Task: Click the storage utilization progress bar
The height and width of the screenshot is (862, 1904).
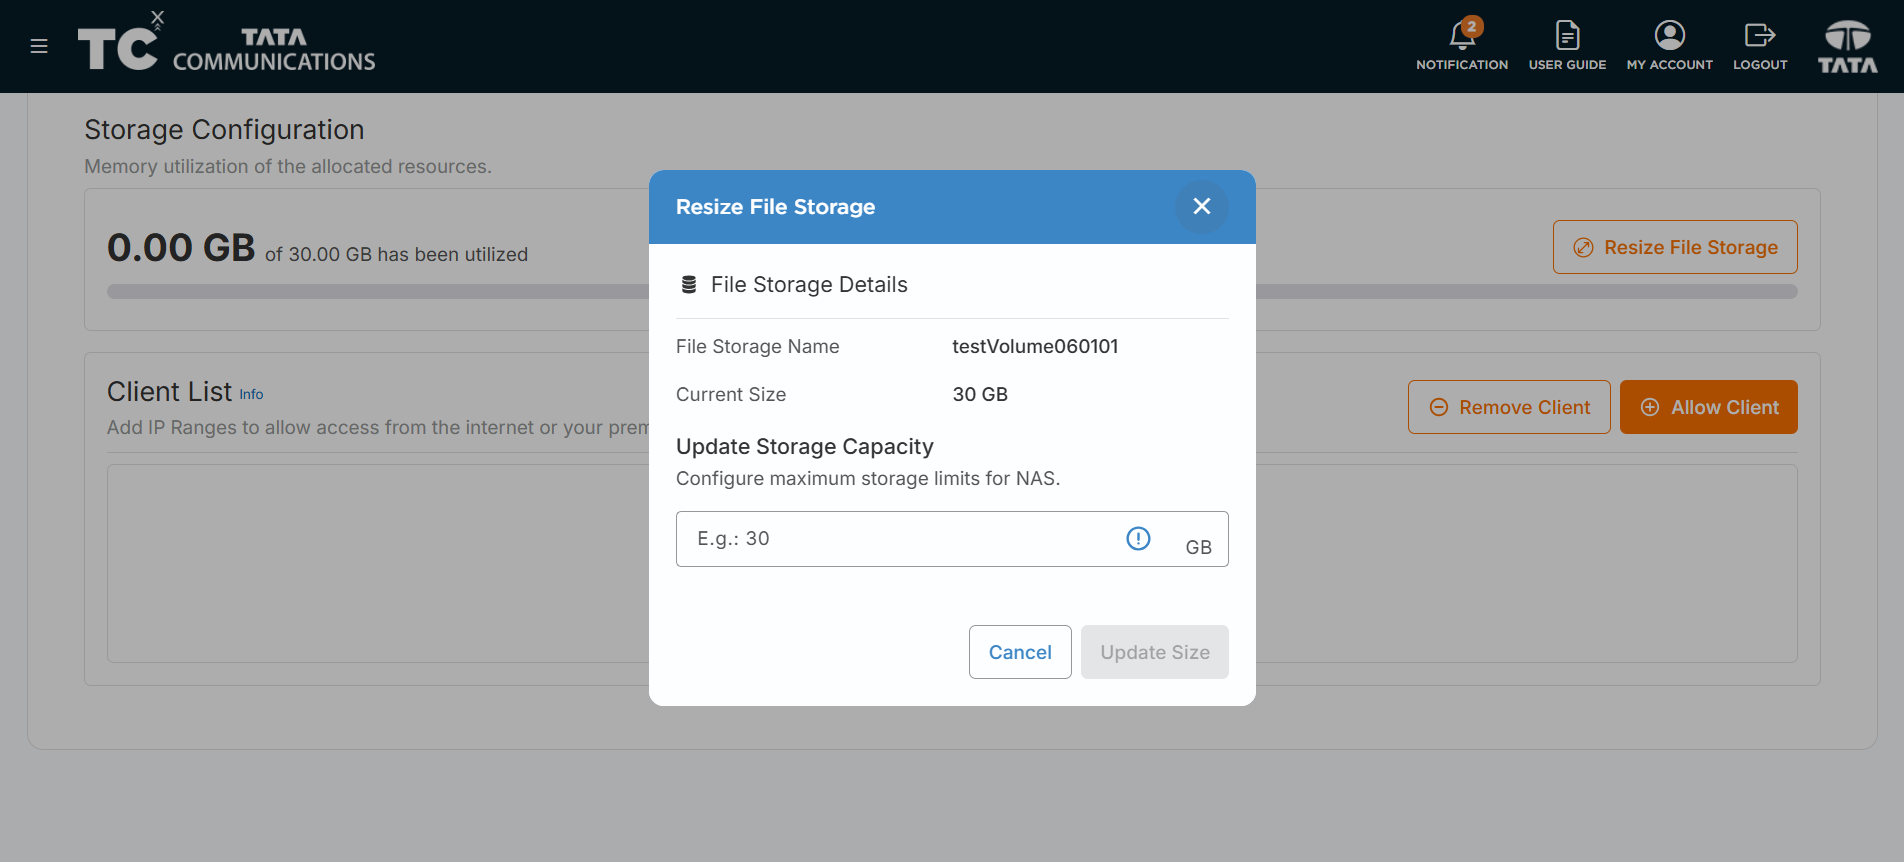Action: (952, 292)
